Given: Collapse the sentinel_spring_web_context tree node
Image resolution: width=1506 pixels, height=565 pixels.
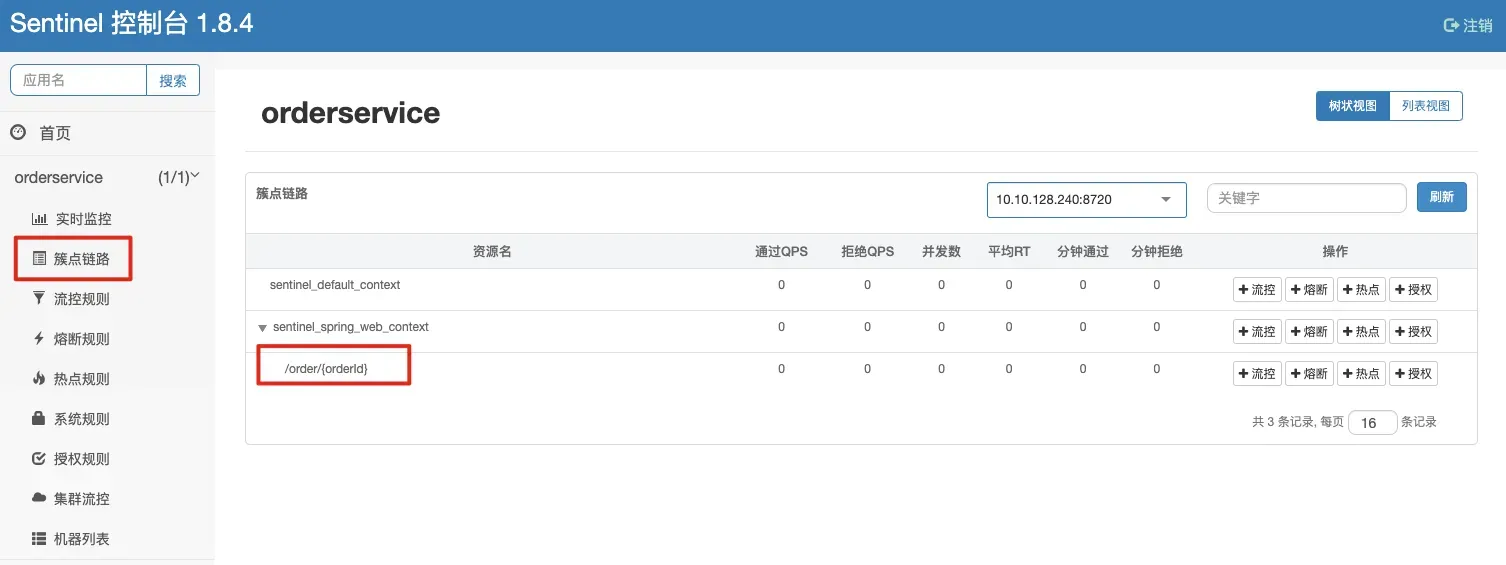Looking at the screenshot, I should coord(262,328).
